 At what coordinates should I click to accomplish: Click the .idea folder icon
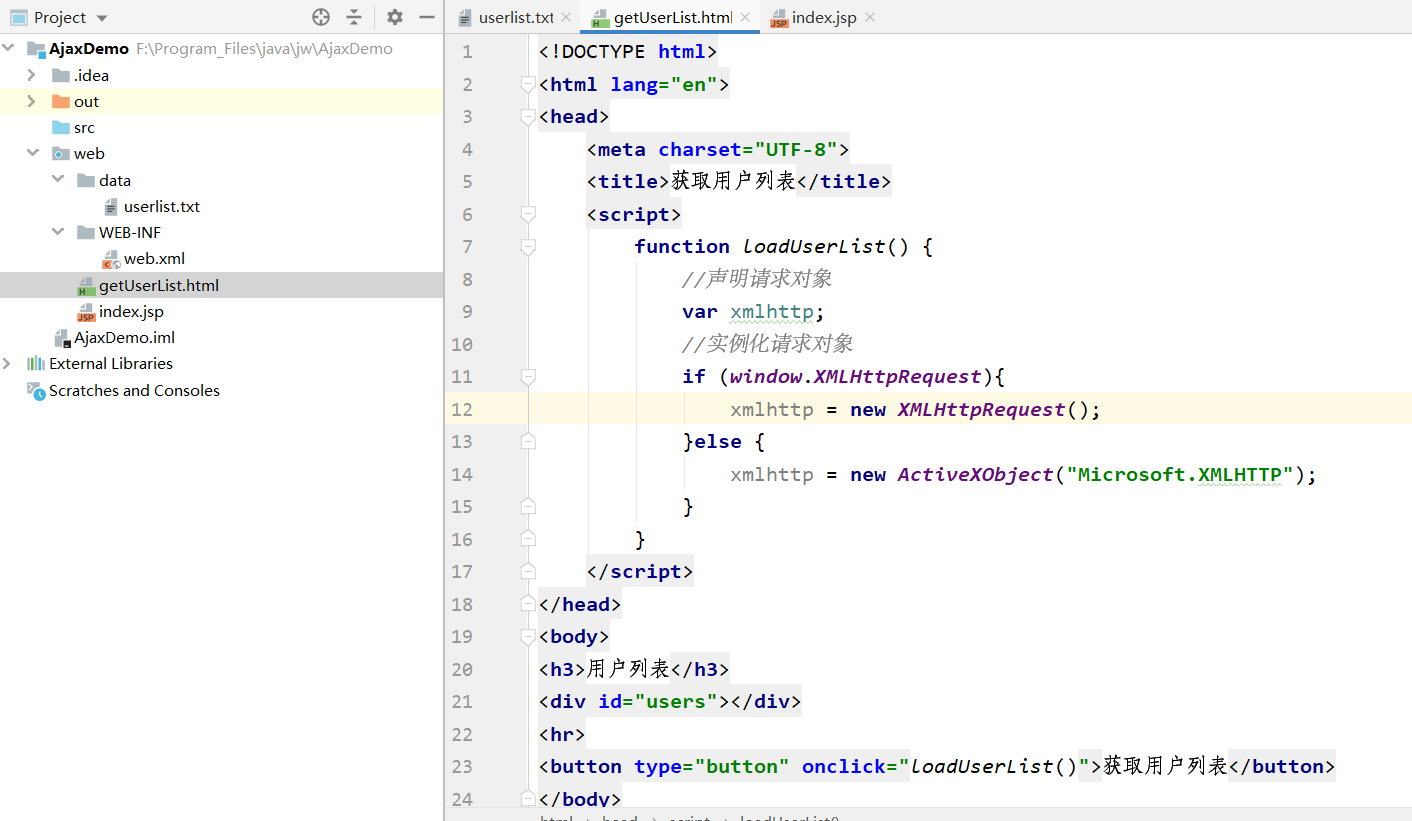61,75
